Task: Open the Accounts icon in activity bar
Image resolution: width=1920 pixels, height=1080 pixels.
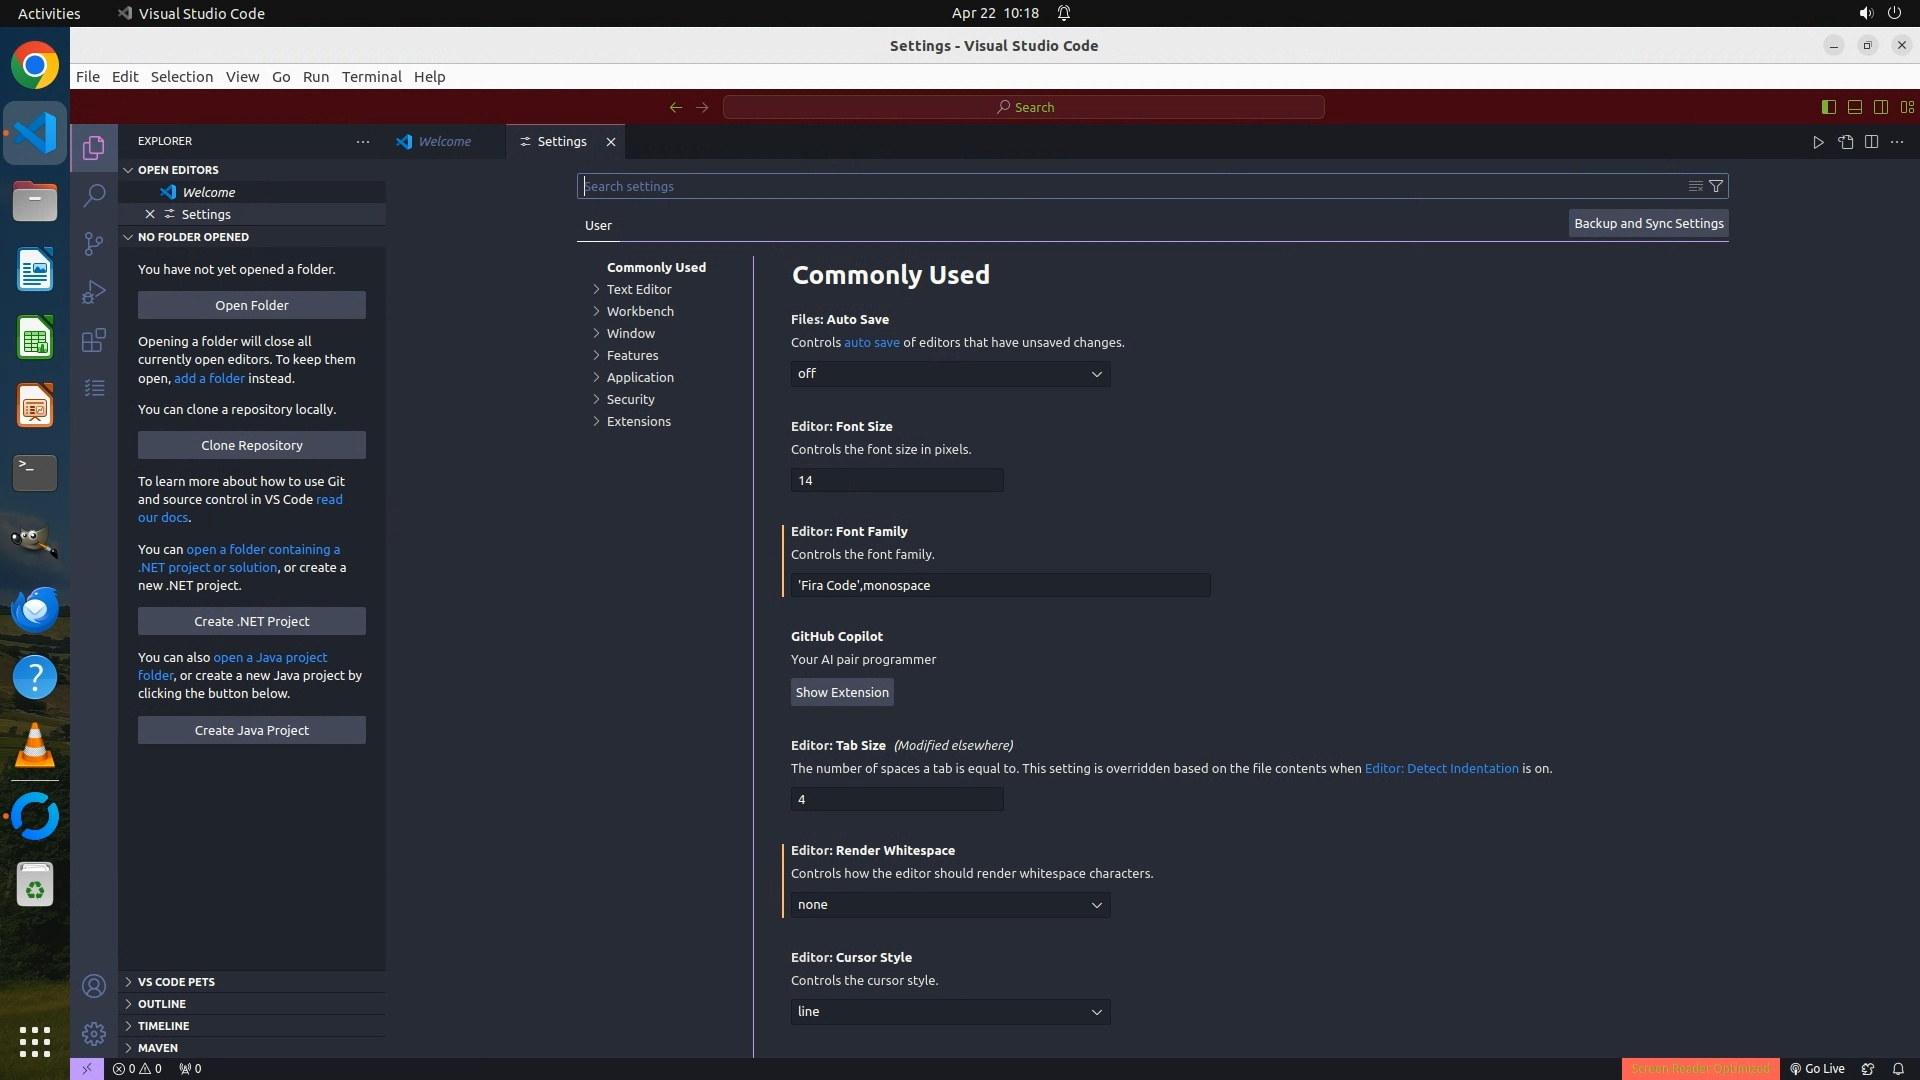Action: 94,986
